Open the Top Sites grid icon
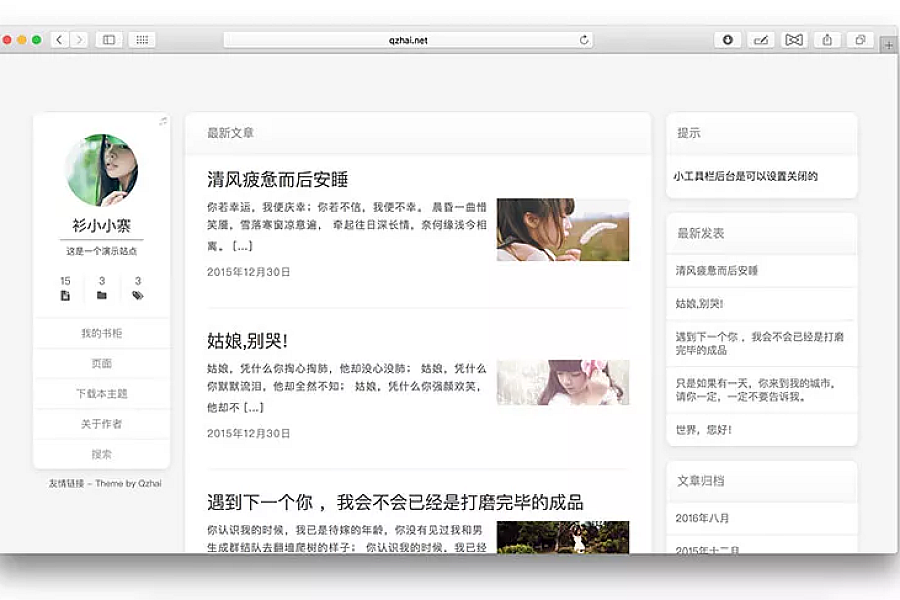The image size is (900, 600). [142, 40]
